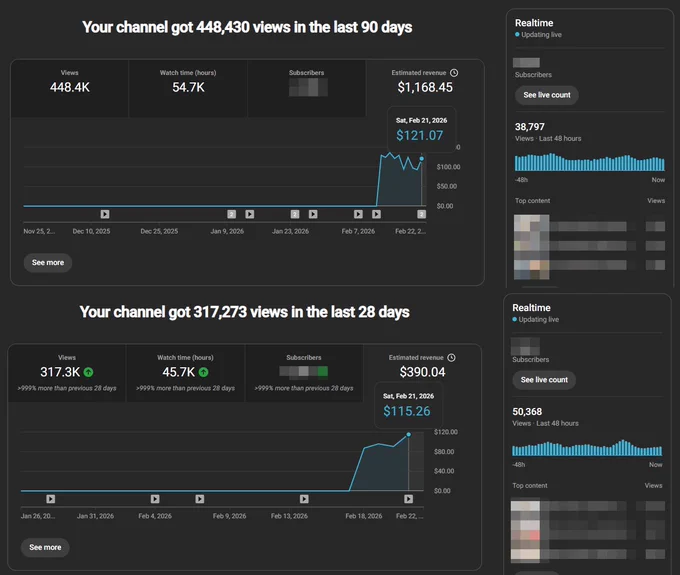Click the heading about 448,430 views in 90 days

pos(247,27)
